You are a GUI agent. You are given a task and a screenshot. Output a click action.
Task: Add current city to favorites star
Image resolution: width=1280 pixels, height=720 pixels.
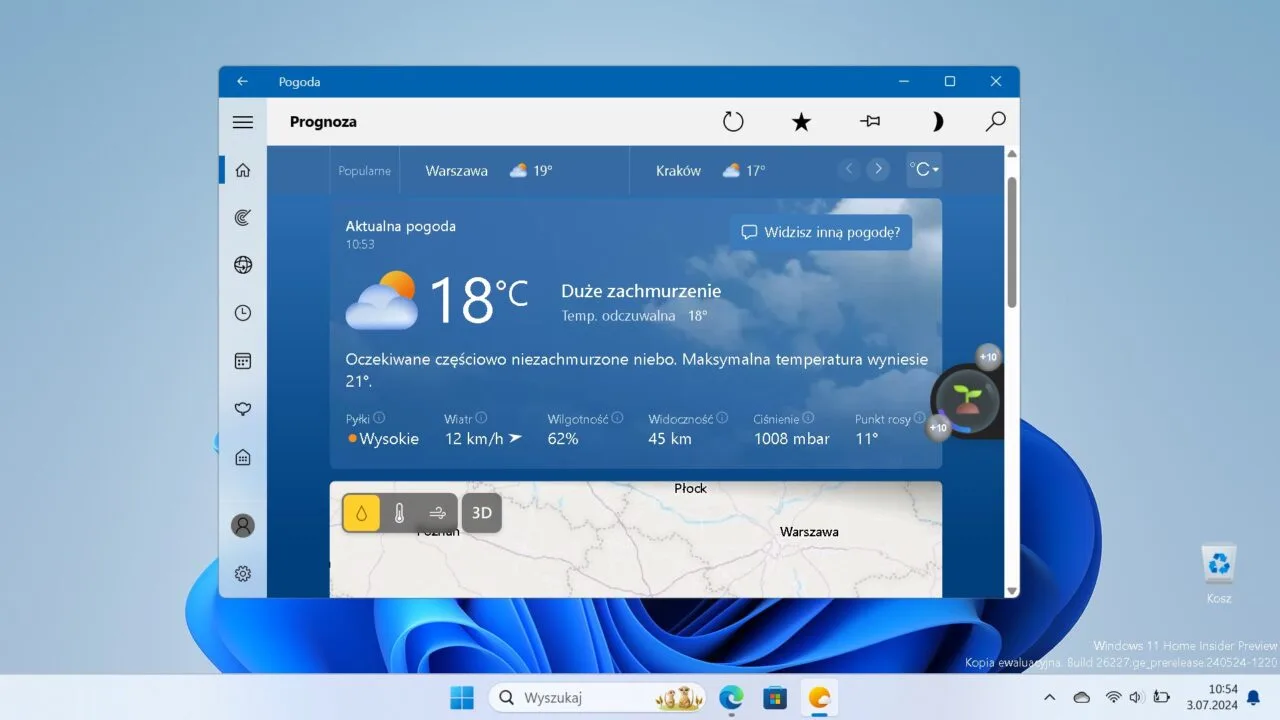click(801, 121)
